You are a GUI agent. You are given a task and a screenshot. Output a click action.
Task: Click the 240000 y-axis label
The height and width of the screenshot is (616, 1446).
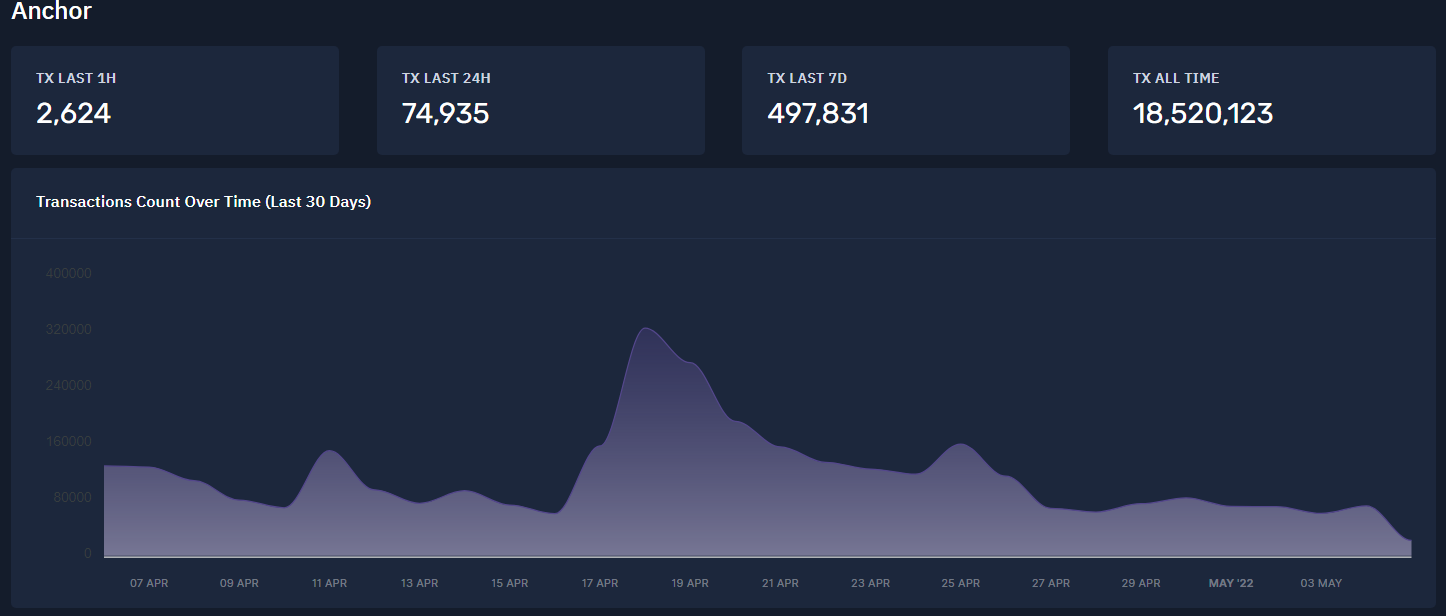click(69, 386)
